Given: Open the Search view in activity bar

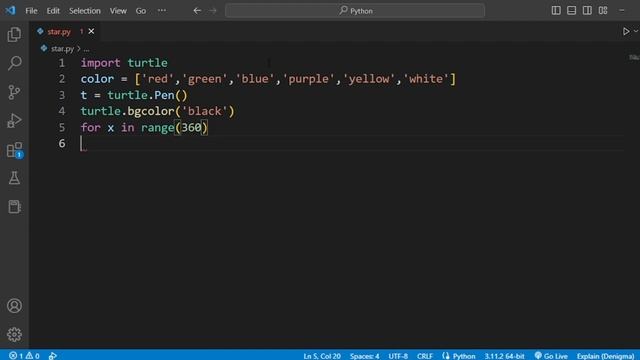Looking at the screenshot, I should (14, 63).
